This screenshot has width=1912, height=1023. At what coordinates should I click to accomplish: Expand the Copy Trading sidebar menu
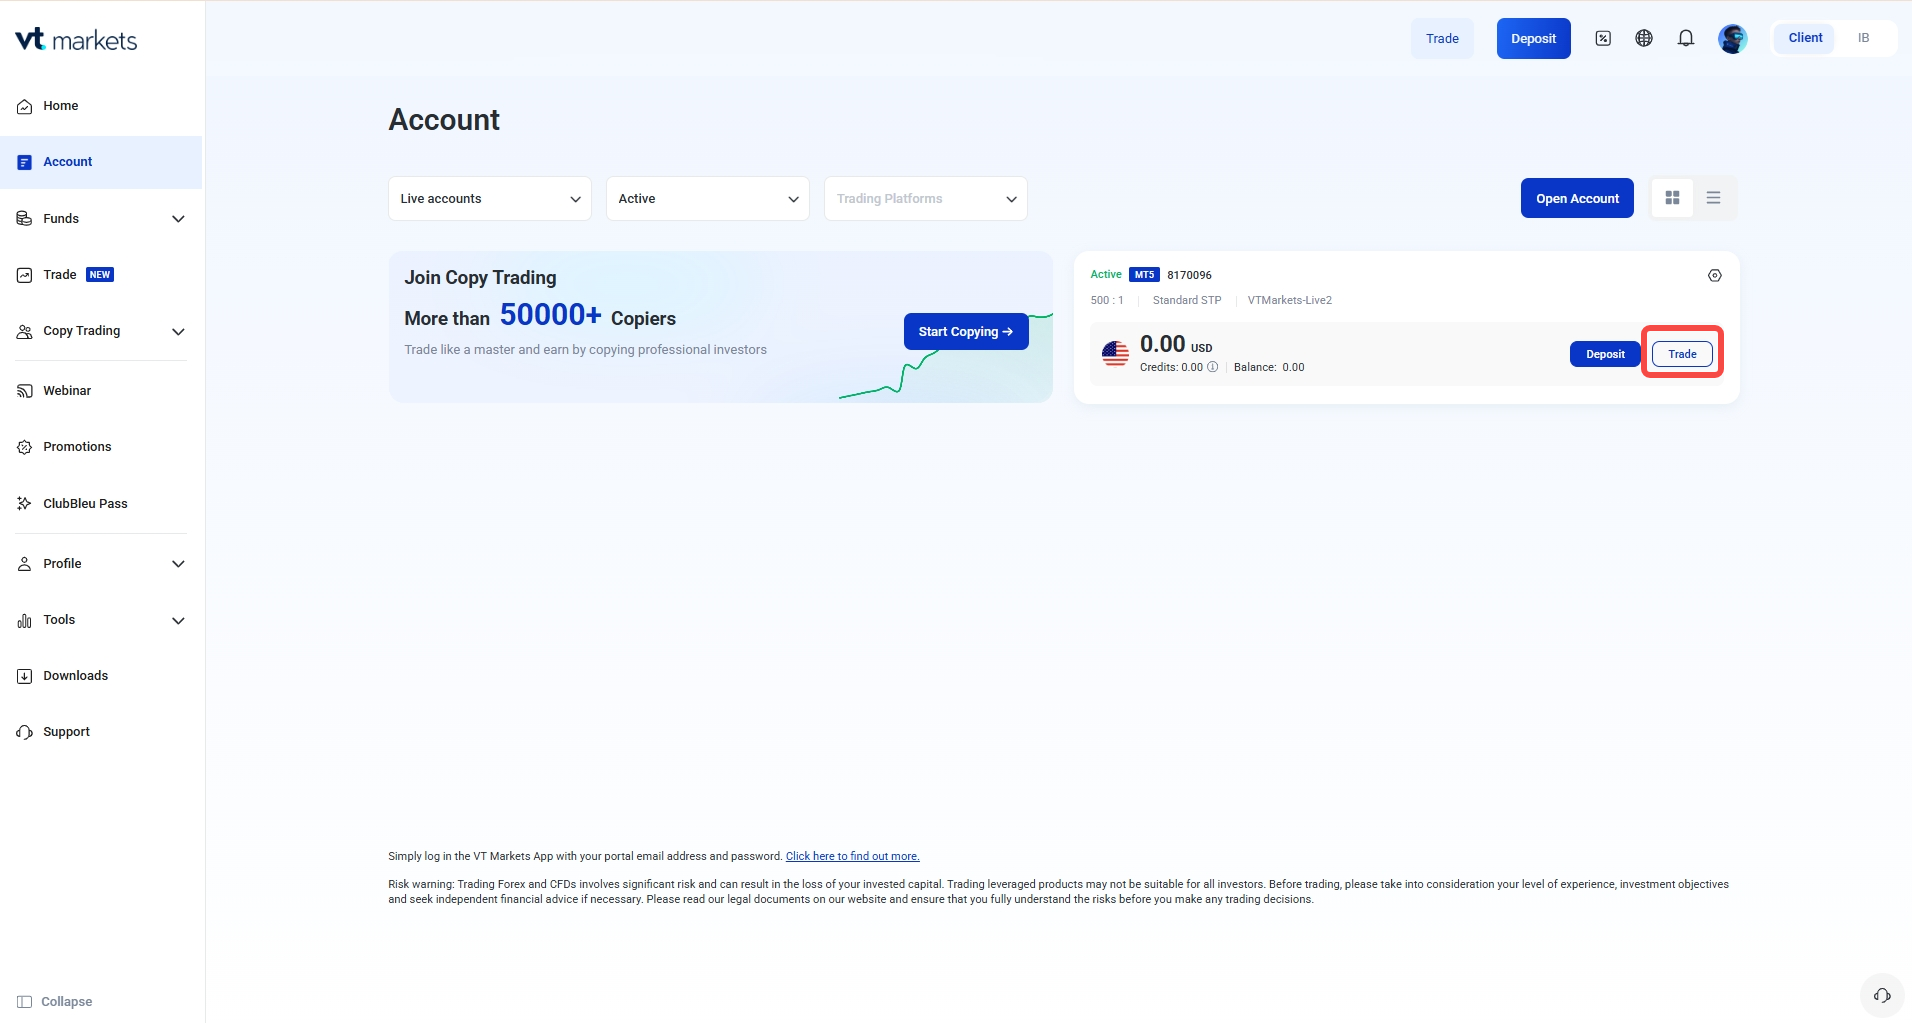(x=101, y=331)
